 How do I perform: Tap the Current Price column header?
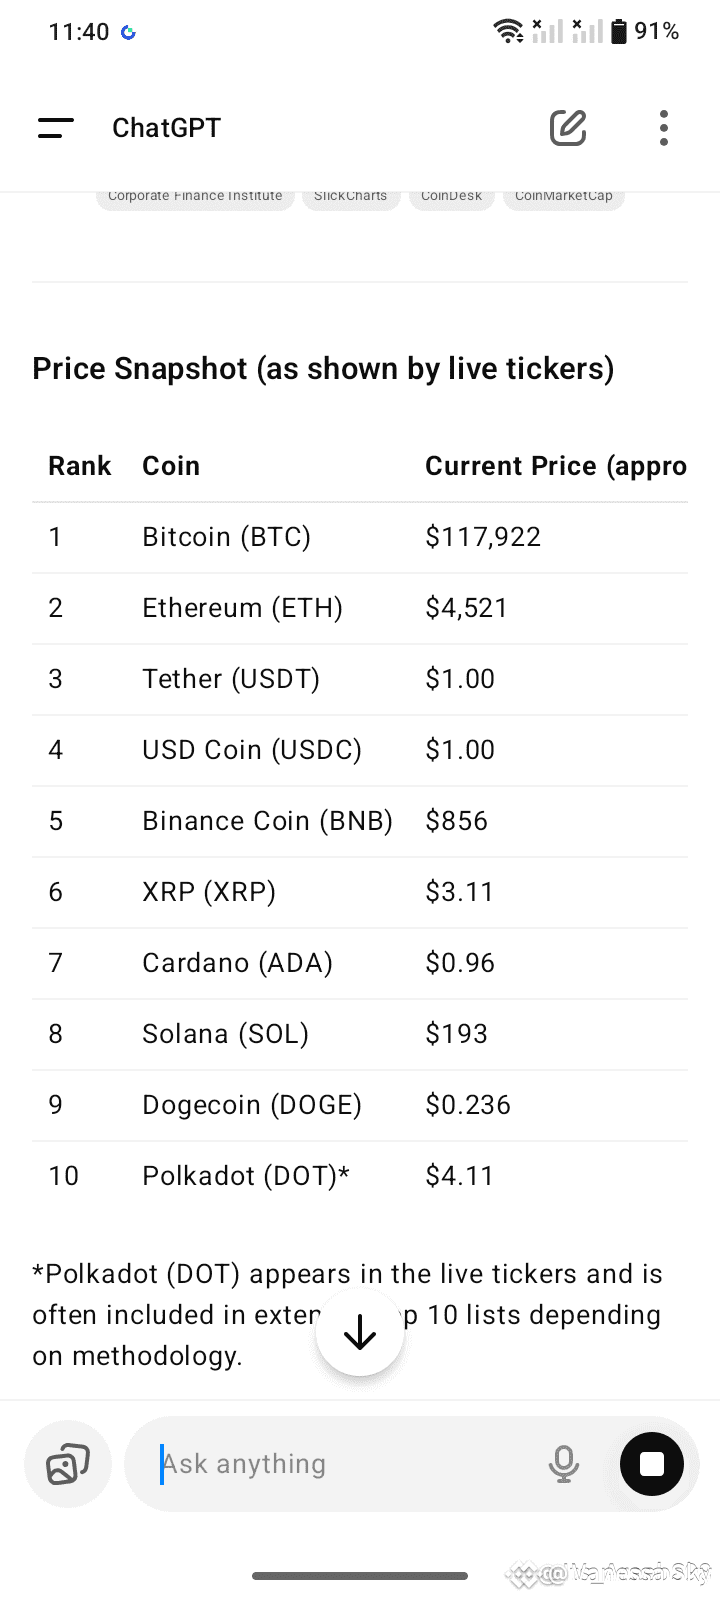tap(556, 466)
